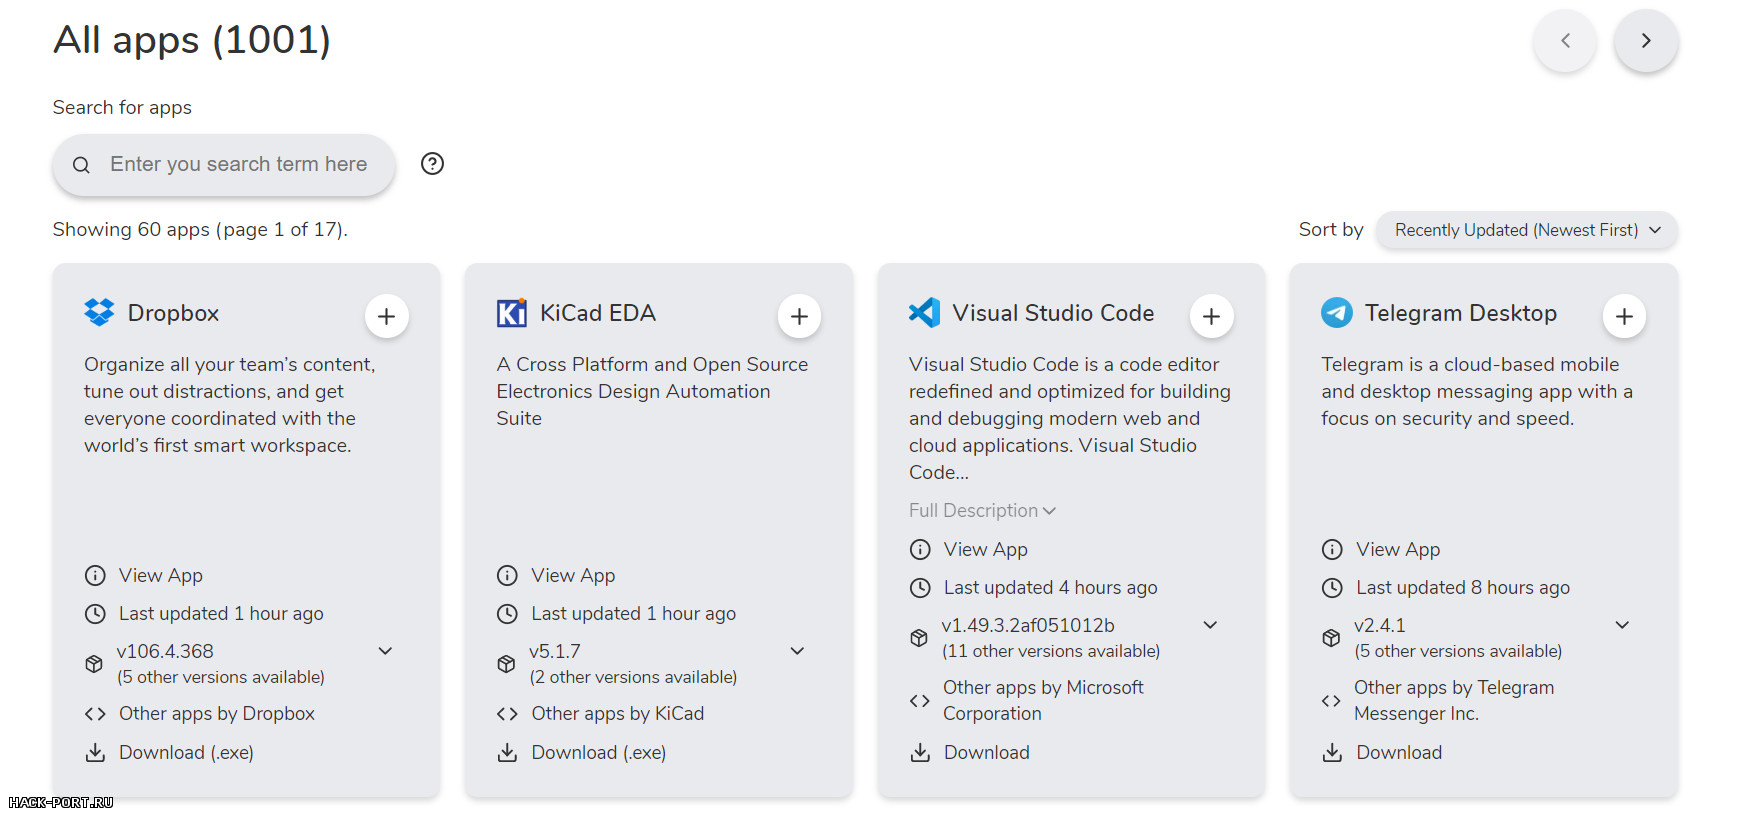Open the Sort by Recently Updated dropdown

coord(1527,230)
